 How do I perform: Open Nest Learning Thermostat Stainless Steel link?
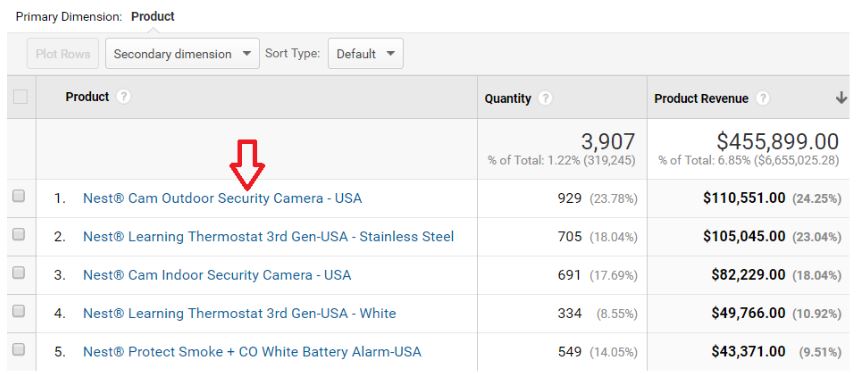tap(268, 237)
